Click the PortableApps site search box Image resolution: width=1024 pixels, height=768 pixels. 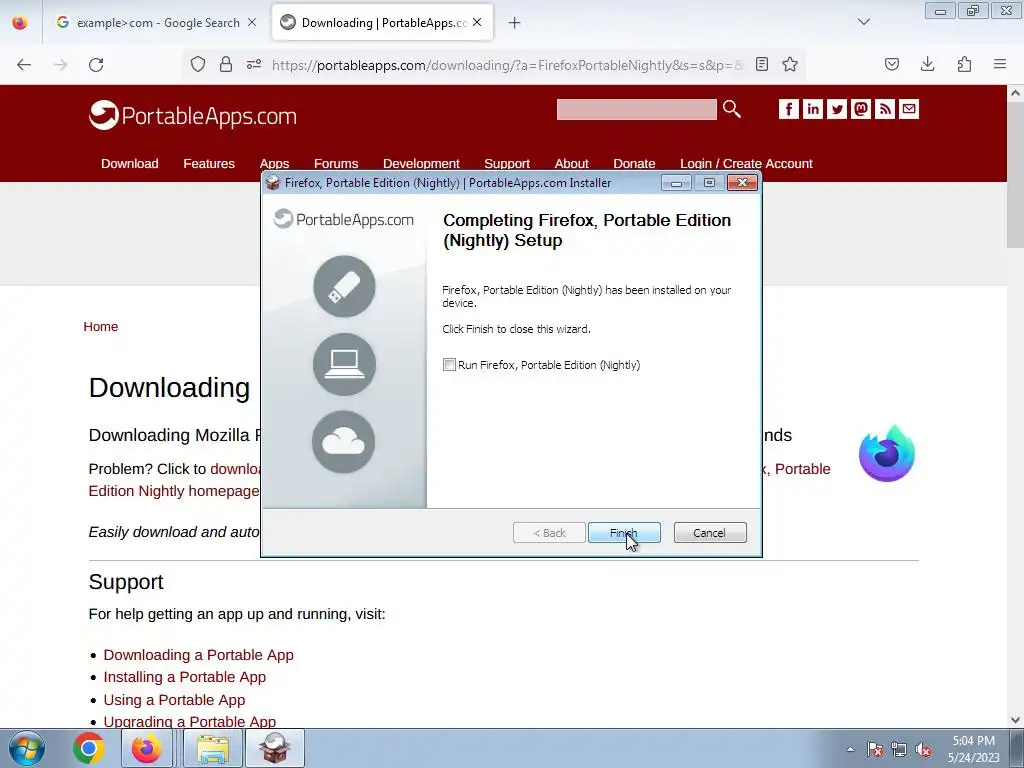point(637,109)
